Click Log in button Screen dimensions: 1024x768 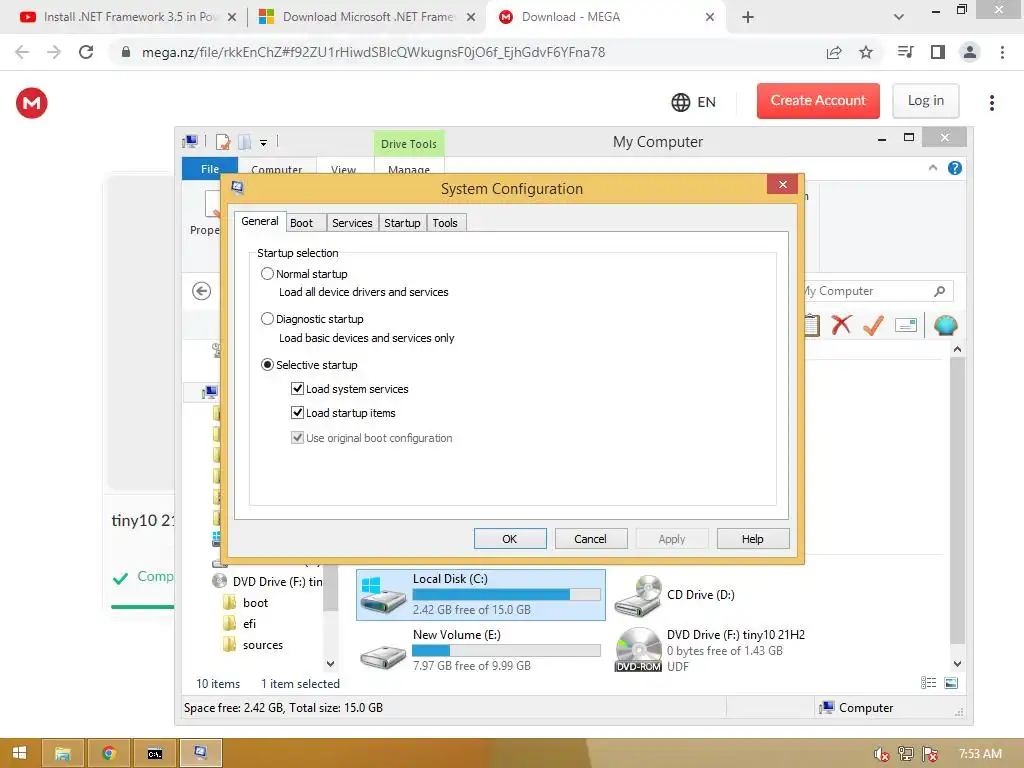tap(925, 101)
